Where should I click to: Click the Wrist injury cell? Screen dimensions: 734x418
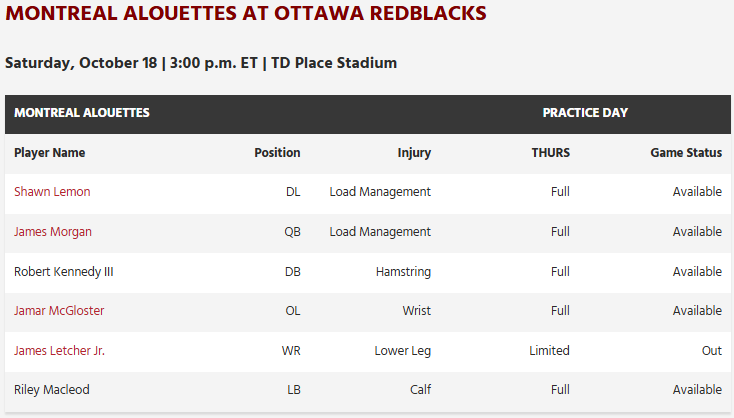click(416, 311)
